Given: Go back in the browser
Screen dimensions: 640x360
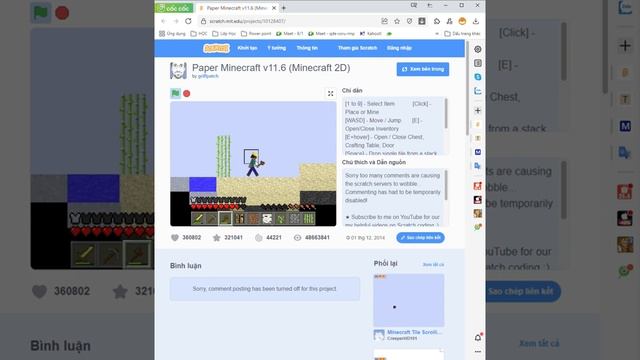Looking at the screenshot, I should (x=163, y=21).
